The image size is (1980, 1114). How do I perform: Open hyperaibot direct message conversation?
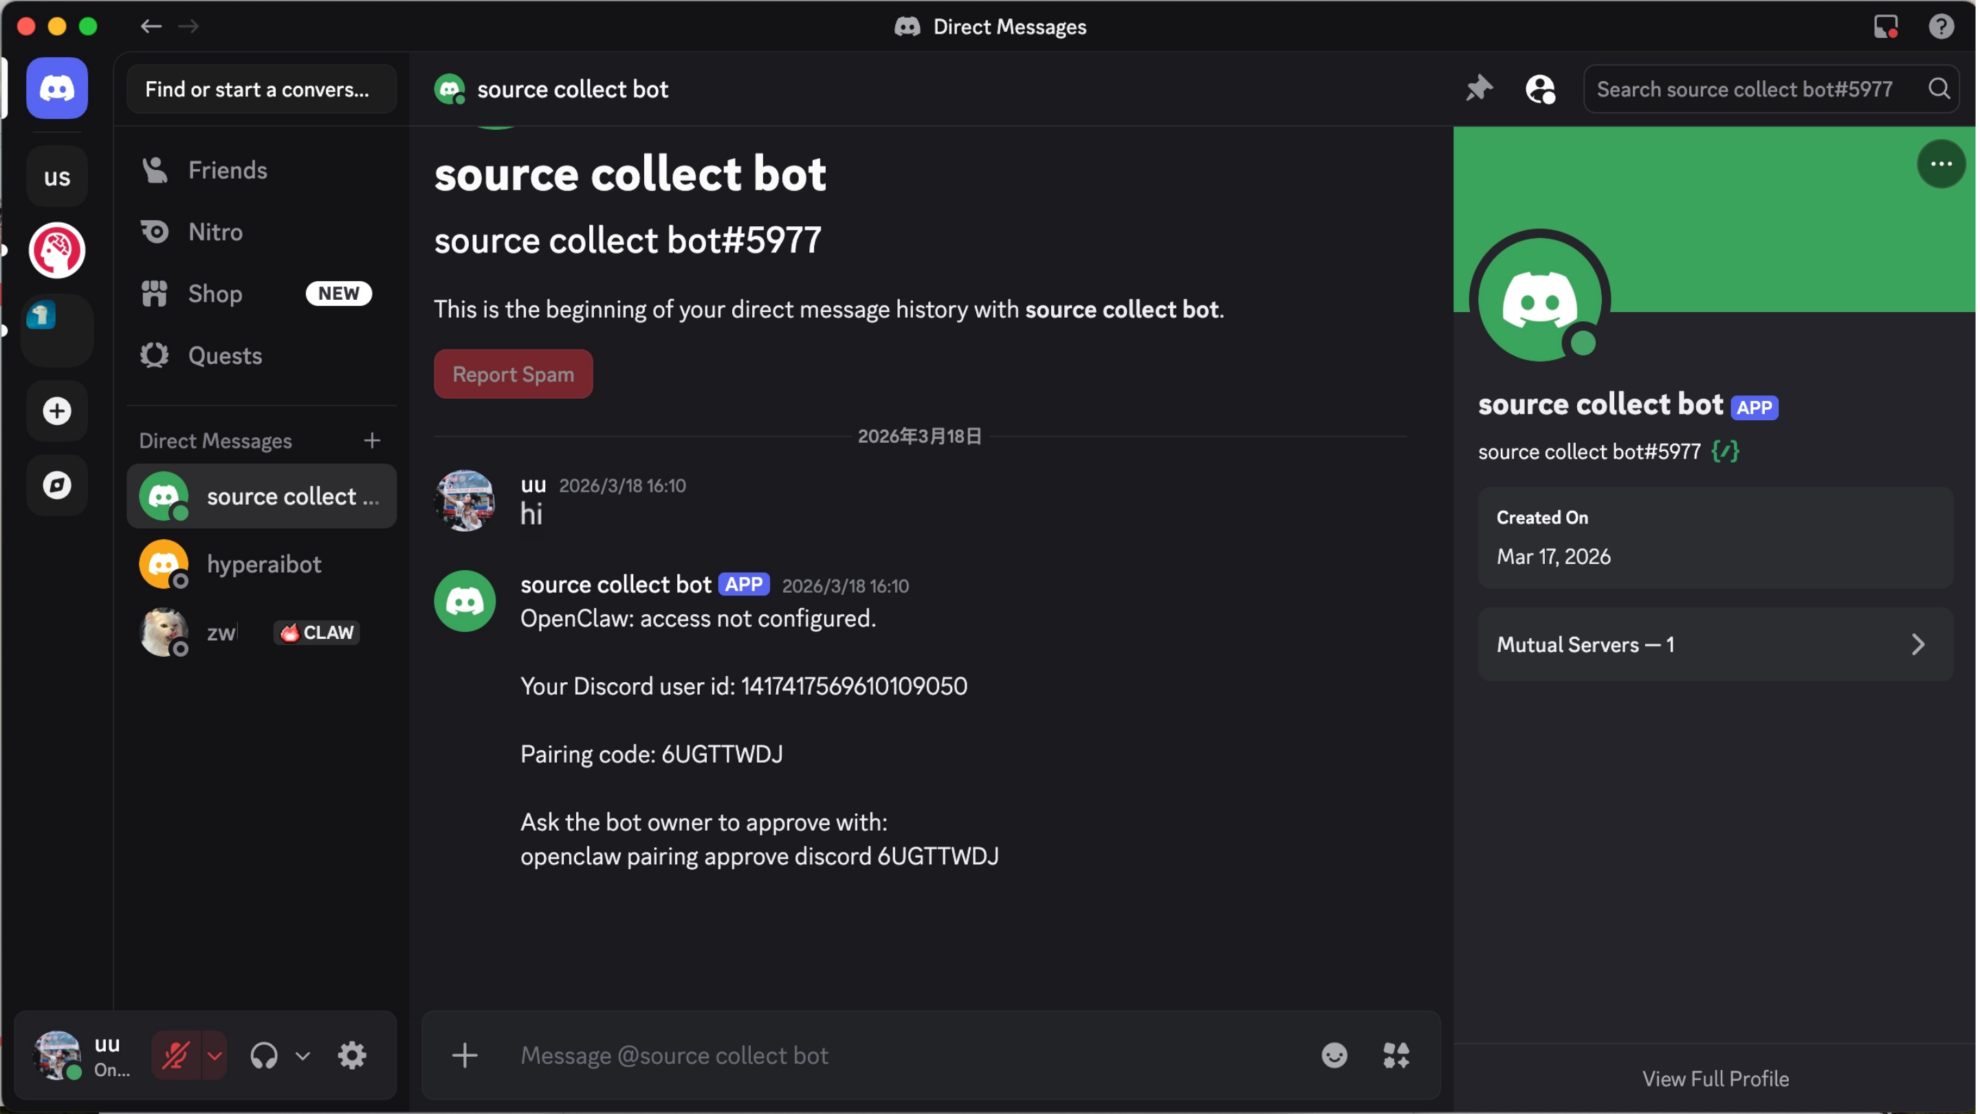coord(263,565)
